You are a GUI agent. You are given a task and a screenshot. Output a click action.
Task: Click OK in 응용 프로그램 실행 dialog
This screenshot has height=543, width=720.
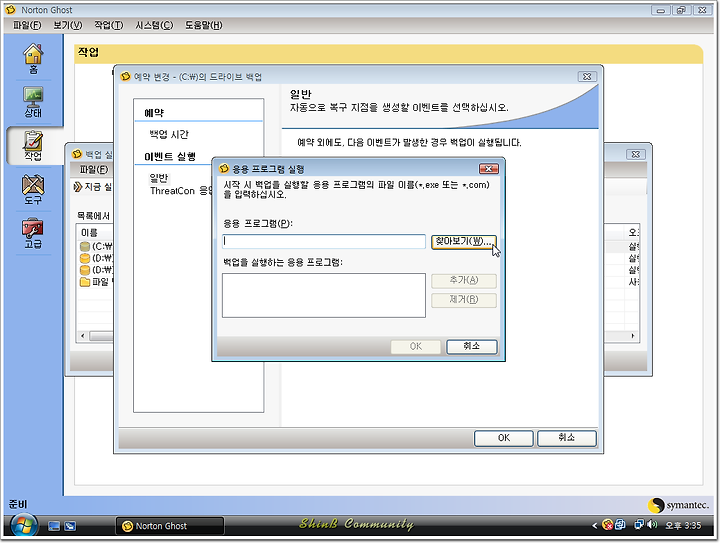[x=416, y=347]
